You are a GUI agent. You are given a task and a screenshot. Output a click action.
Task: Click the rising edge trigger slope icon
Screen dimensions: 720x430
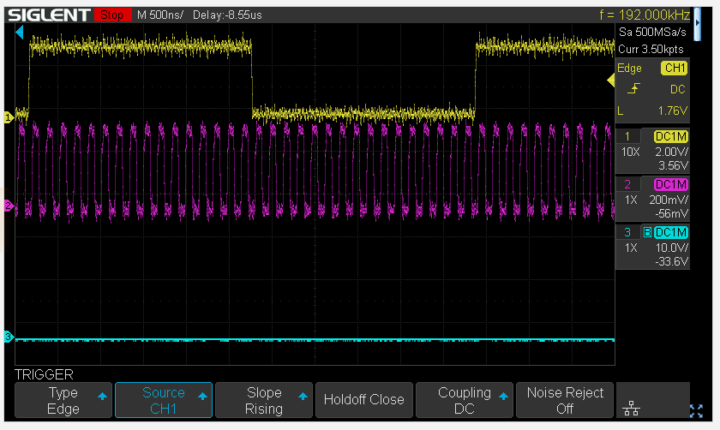(634, 89)
